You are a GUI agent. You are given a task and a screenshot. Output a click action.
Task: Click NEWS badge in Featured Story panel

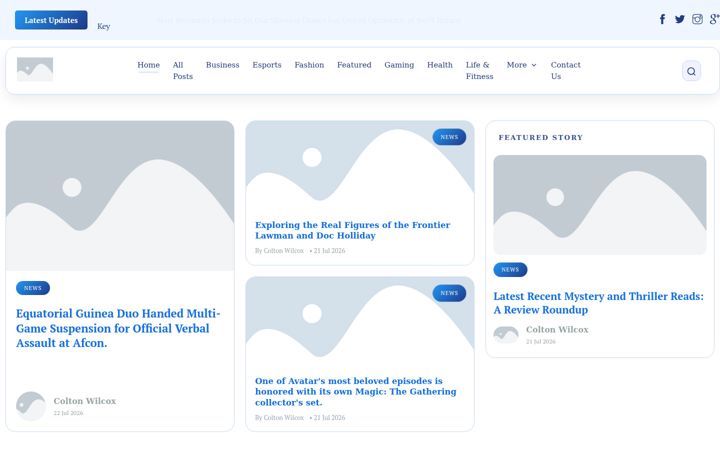pyautogui.click(x=510, y=270)
